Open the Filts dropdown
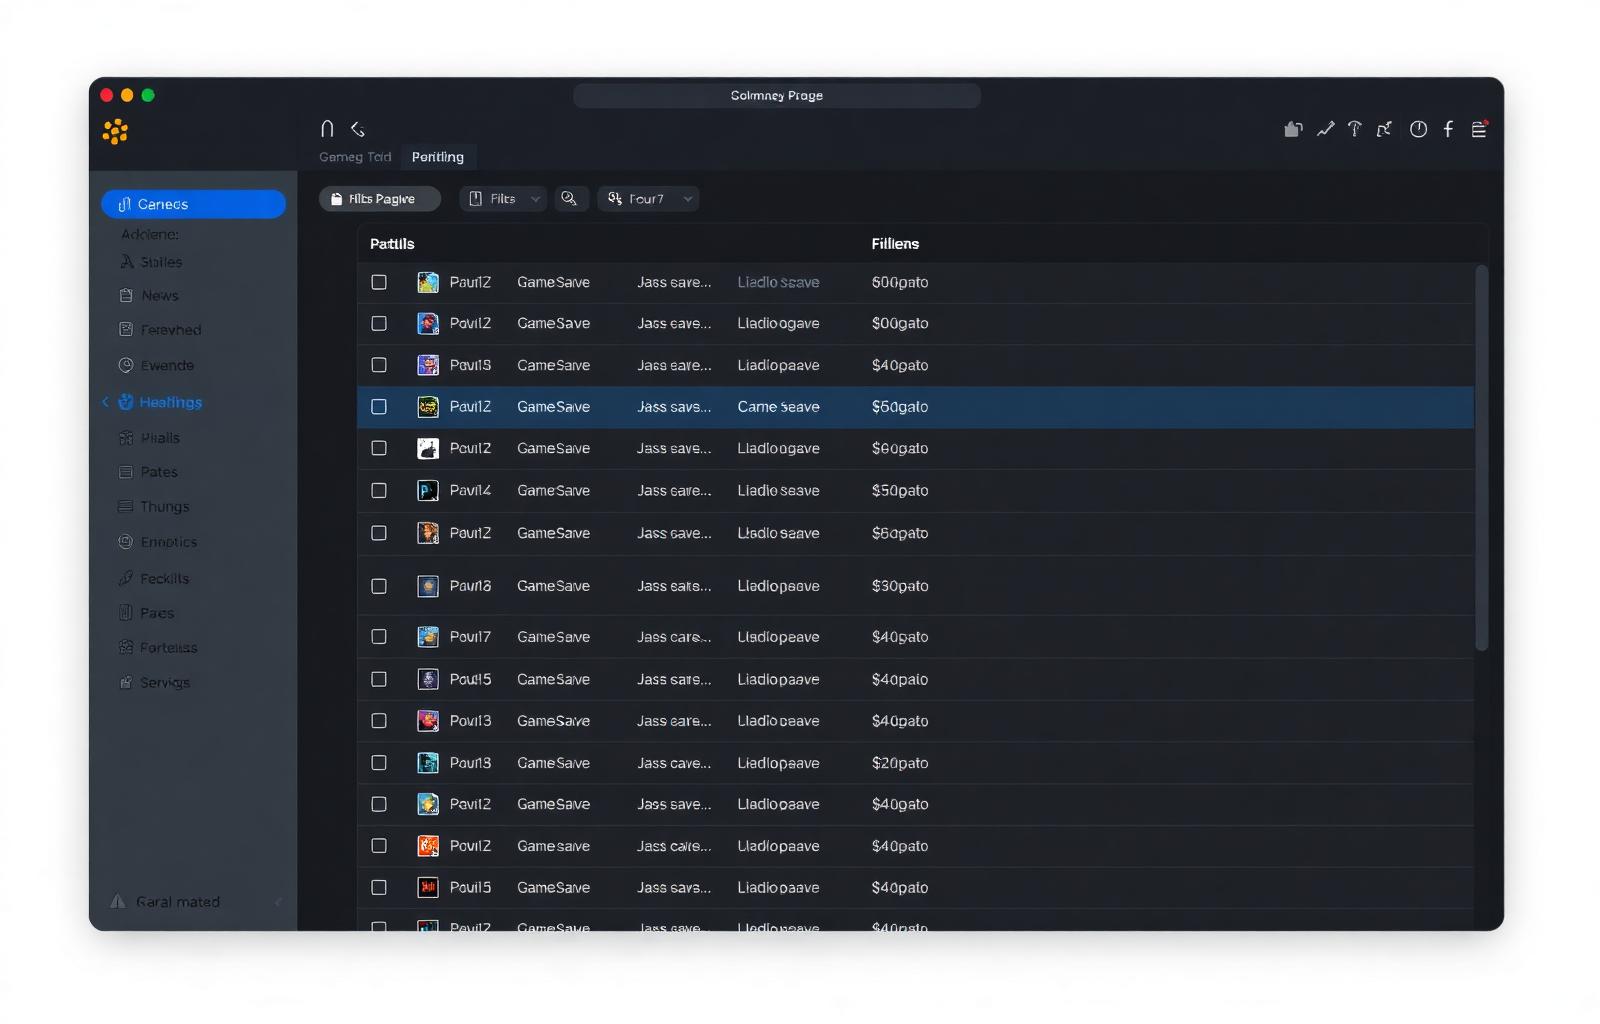 503,198
